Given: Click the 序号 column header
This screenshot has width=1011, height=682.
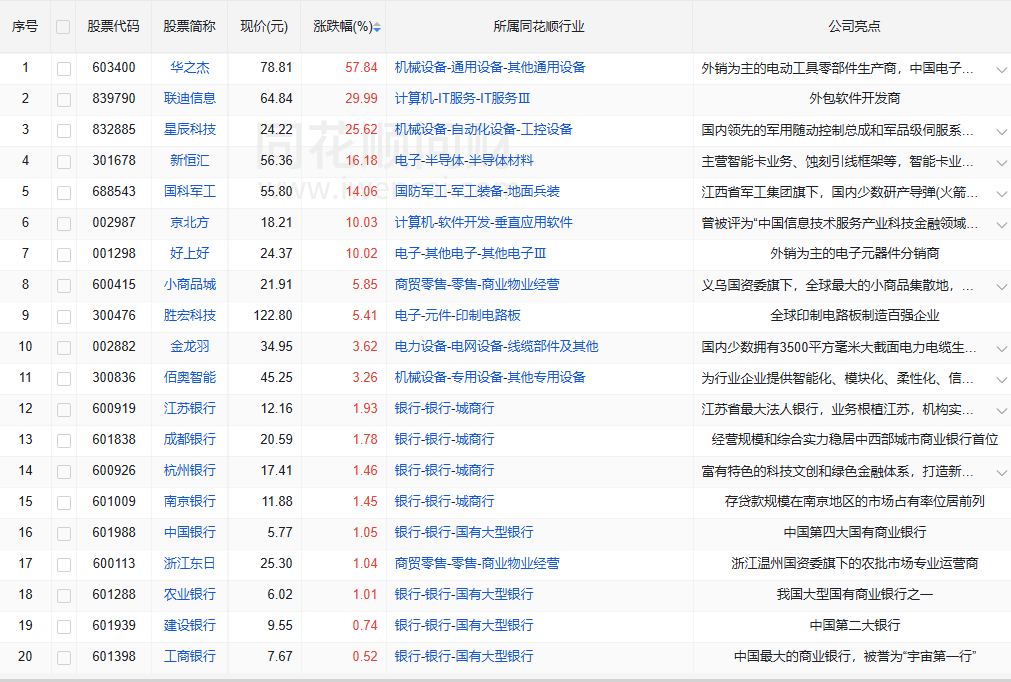Looking at the screenshot, I should coord(25,26).
